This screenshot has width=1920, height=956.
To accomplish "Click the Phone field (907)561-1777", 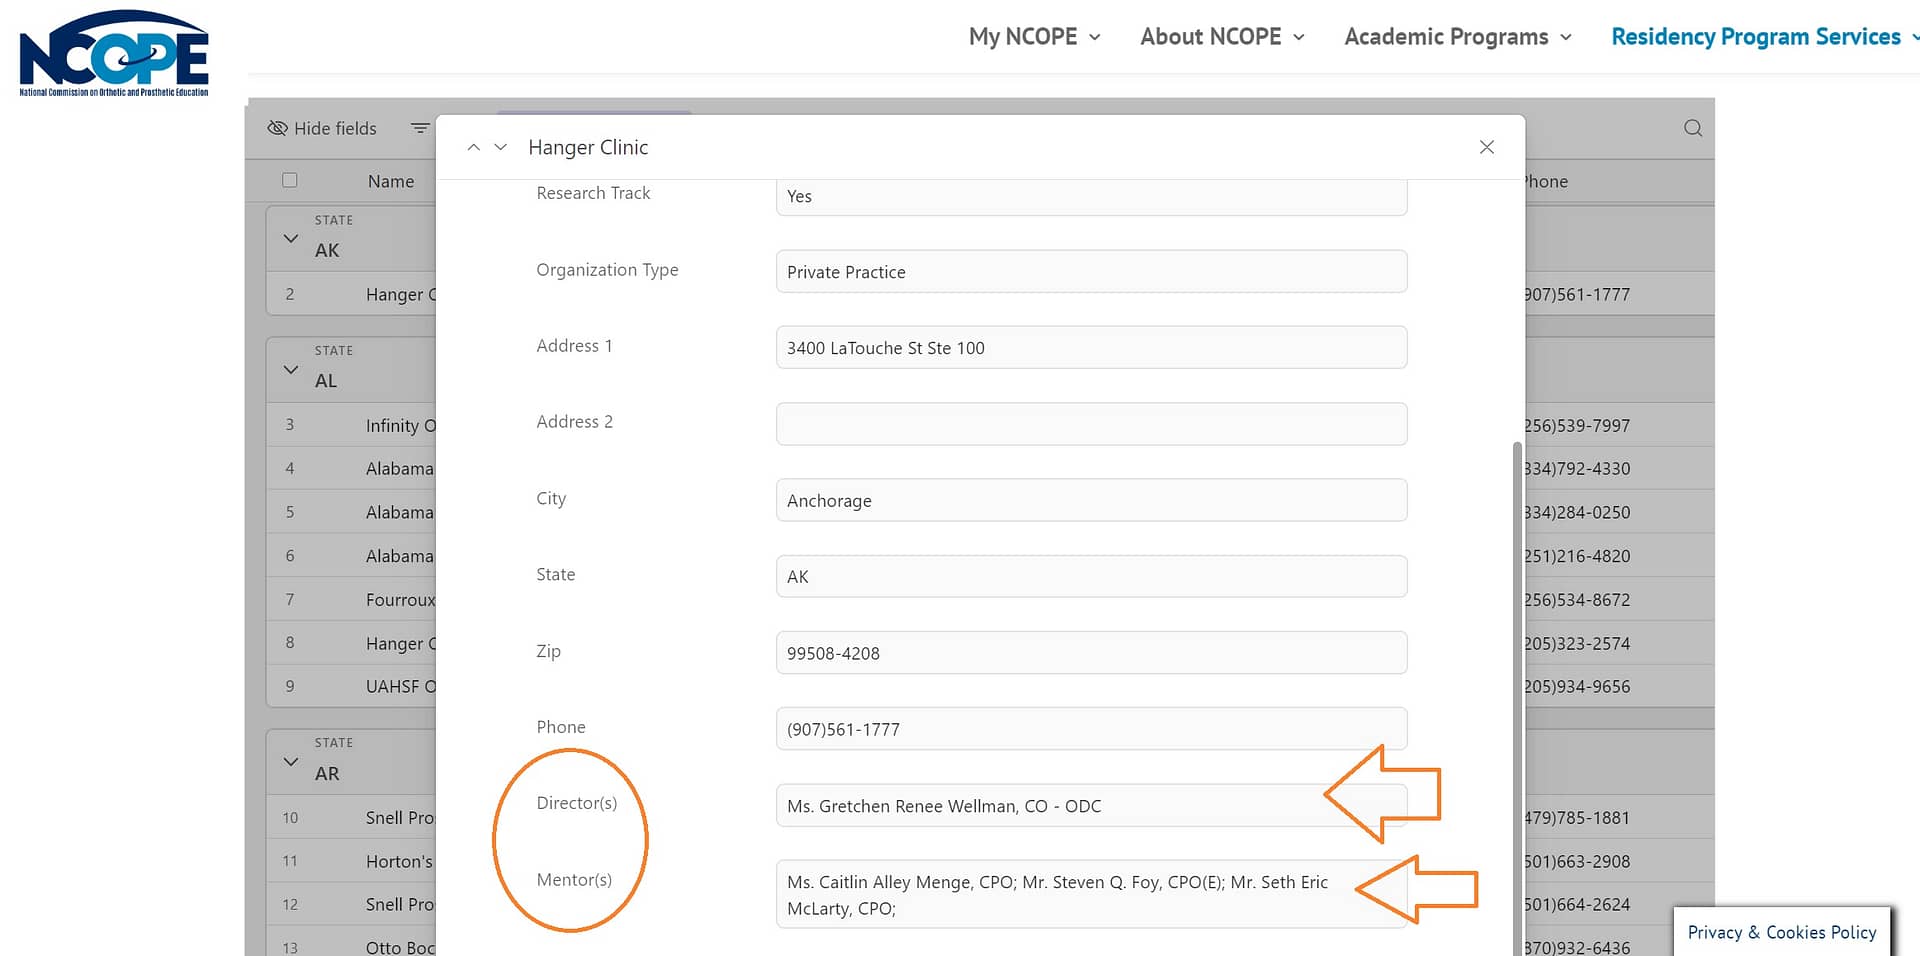I will click(x=1091, y=729).
